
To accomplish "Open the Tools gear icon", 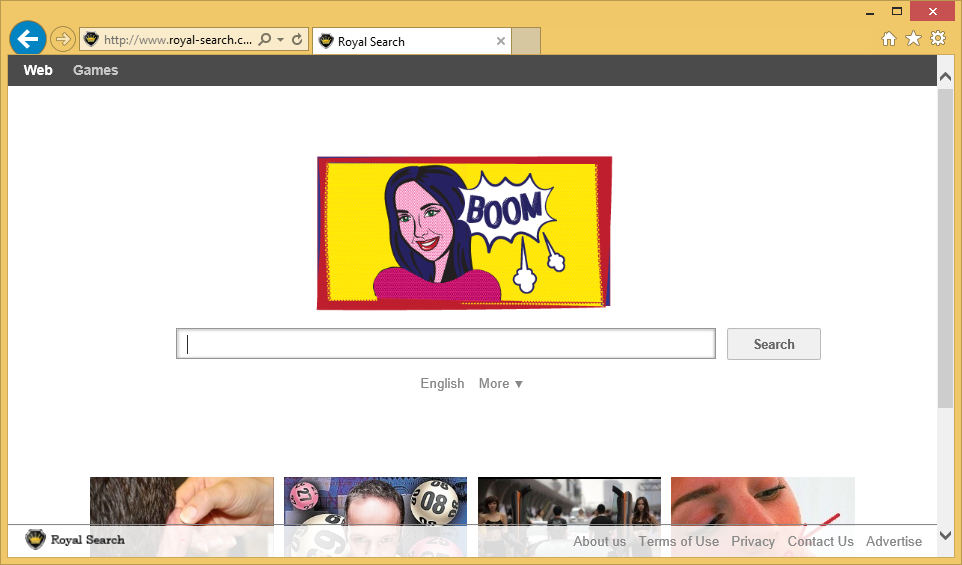I will 938,39.
